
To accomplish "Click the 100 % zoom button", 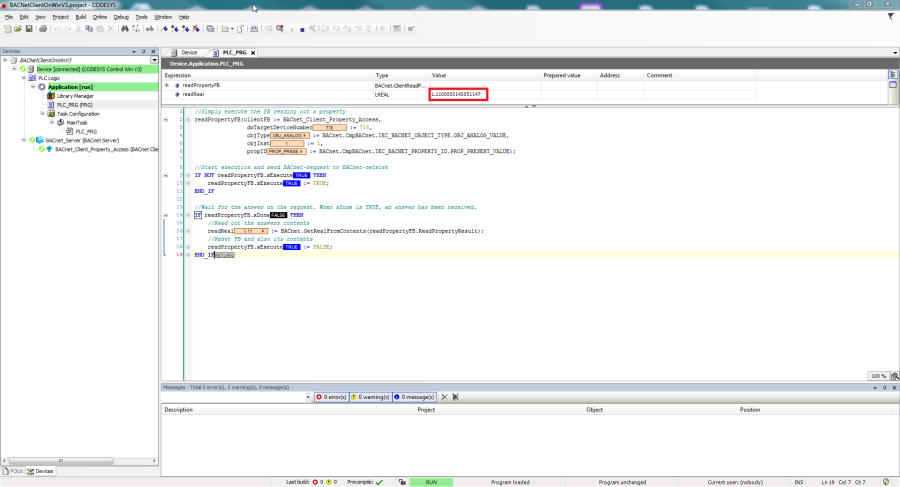I will pos(877,376).
